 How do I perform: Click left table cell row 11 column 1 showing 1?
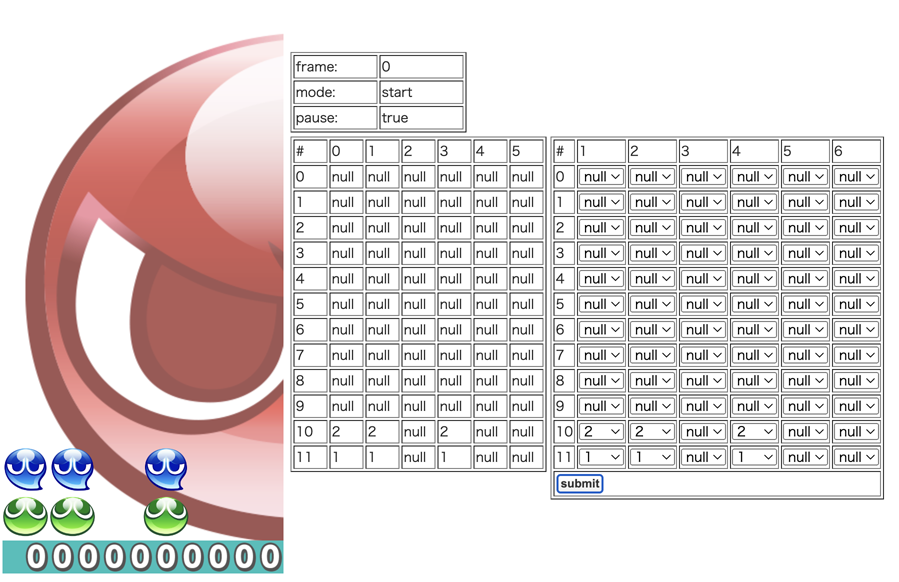pyautogui.click(x=382, y=457)
